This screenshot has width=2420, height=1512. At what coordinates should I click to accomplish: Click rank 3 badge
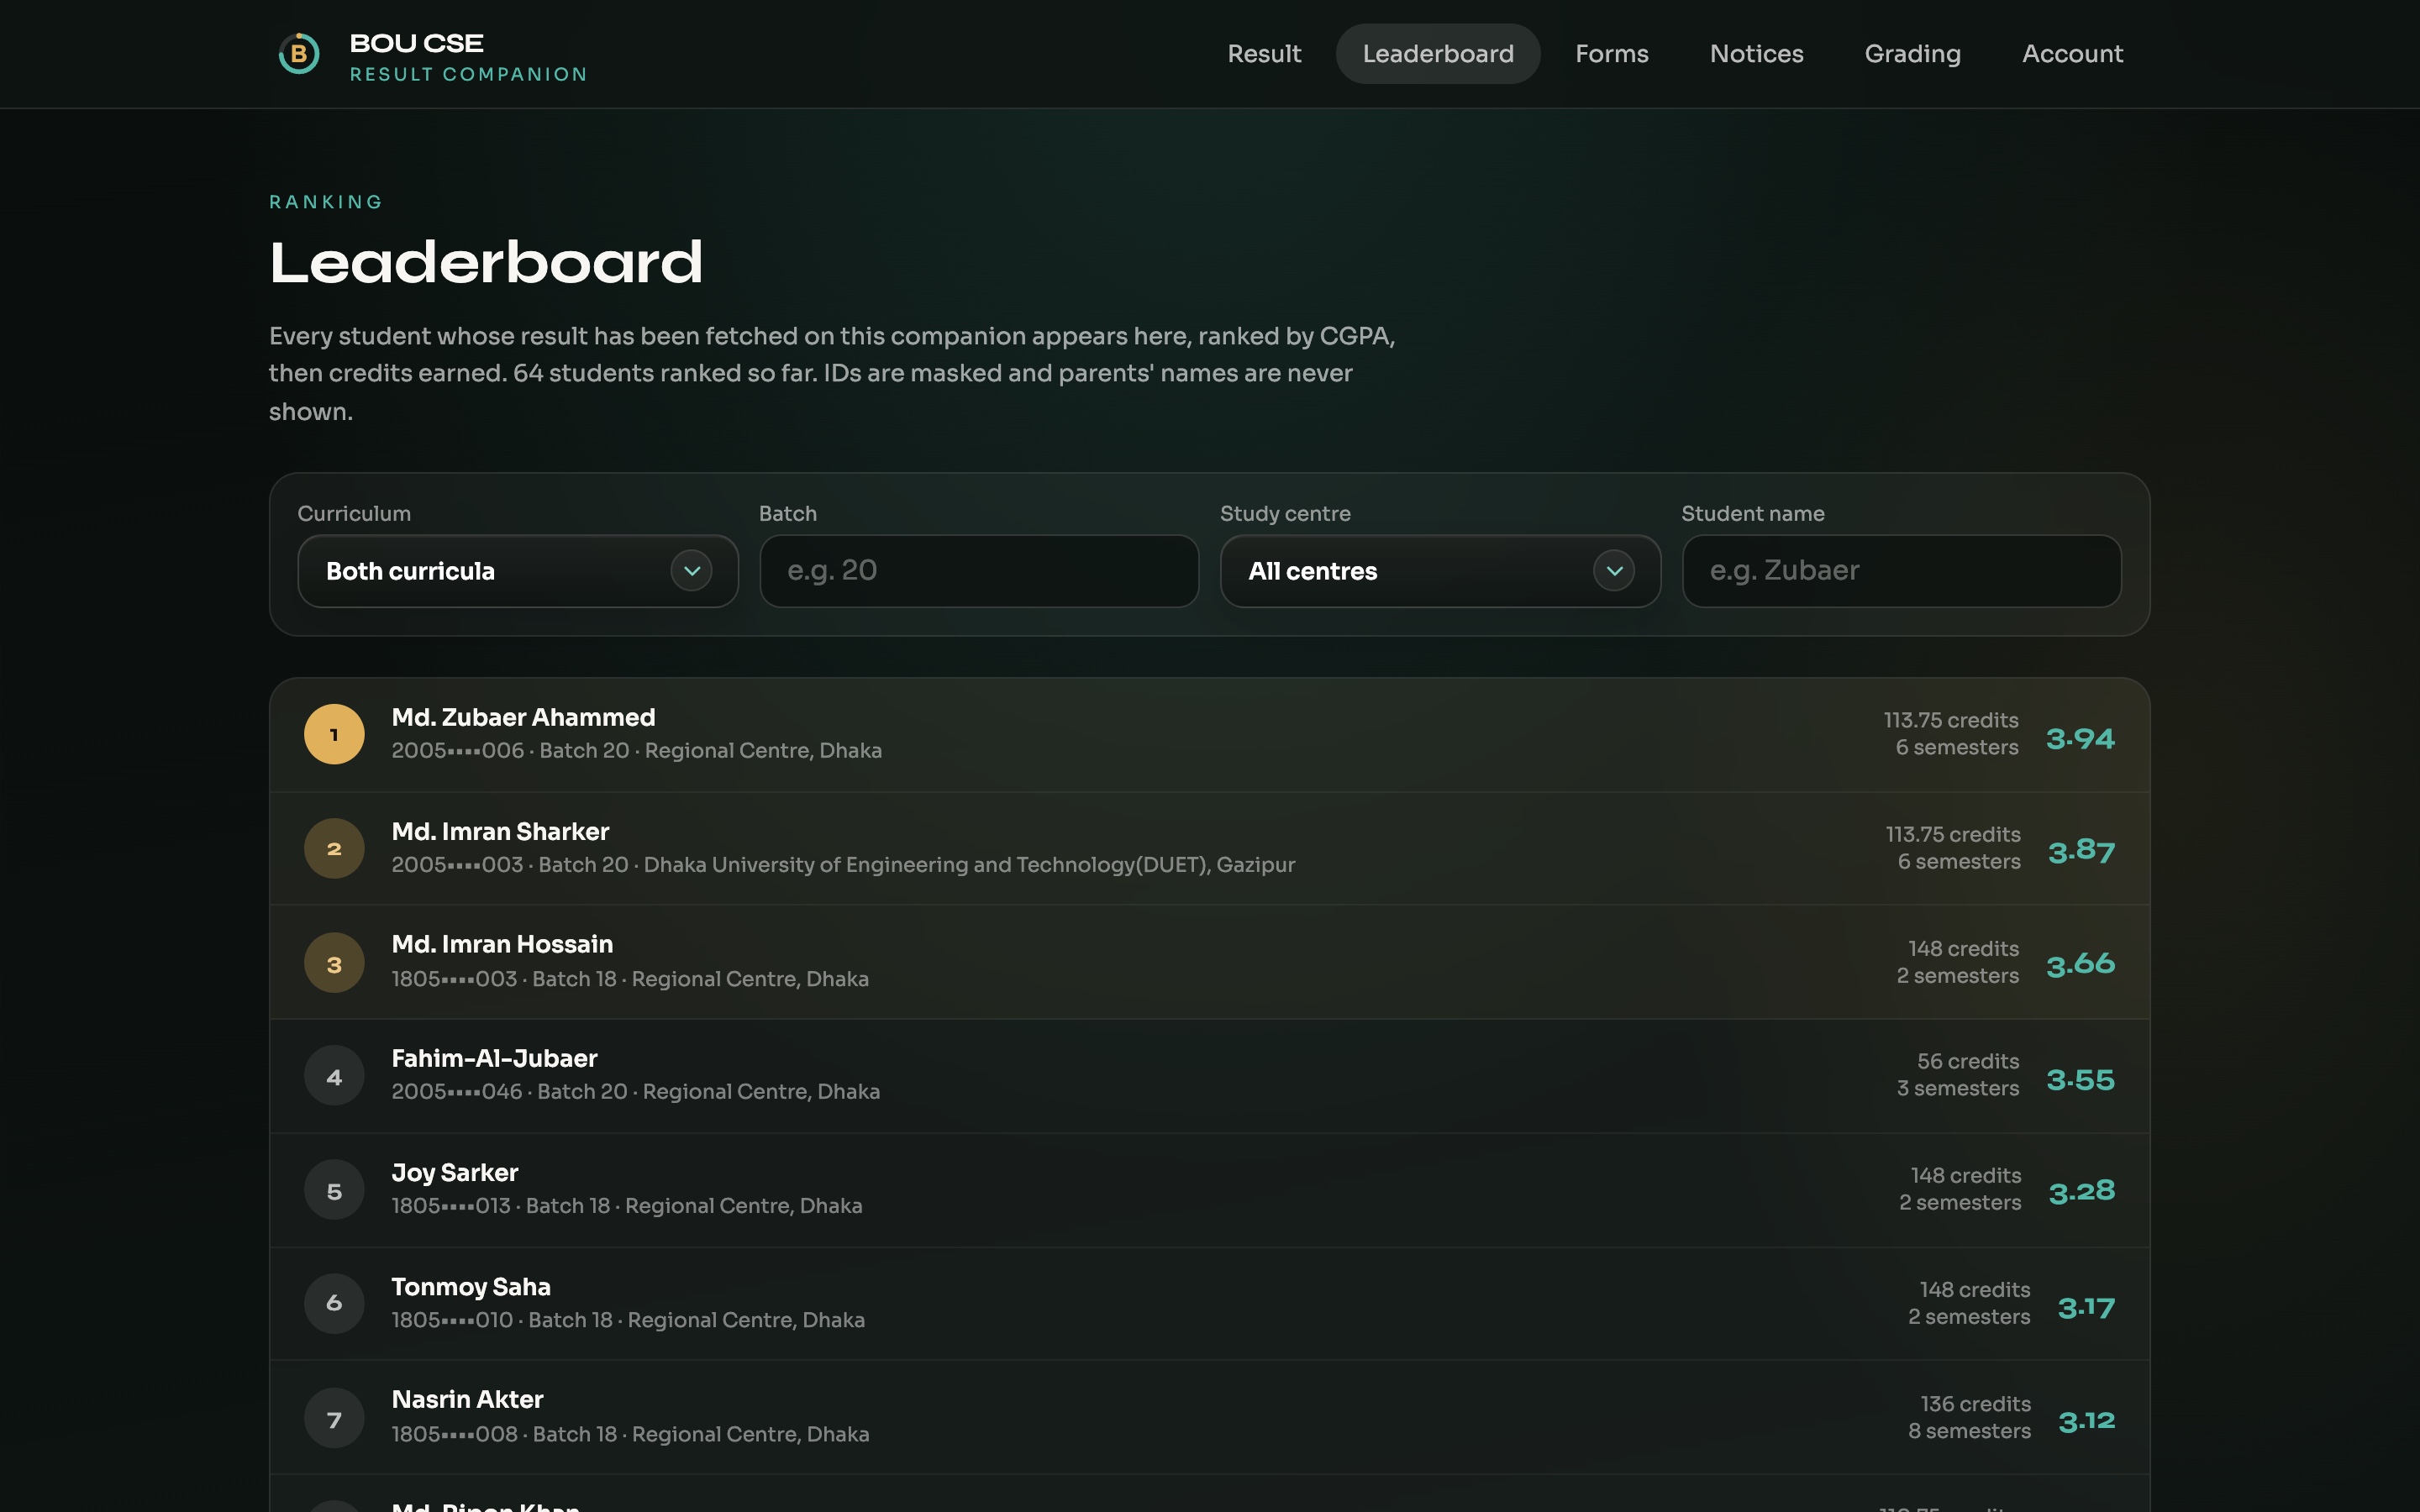[334, 963]
